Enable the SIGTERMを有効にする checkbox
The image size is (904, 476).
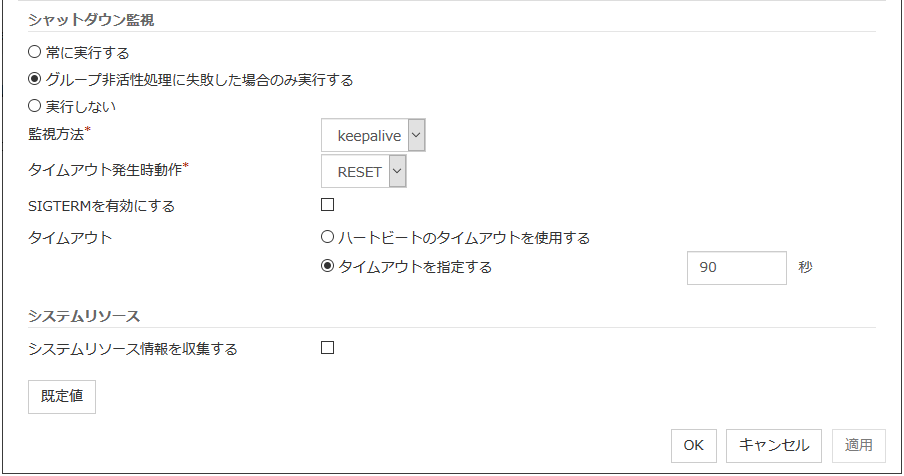(x=327, y=205)
